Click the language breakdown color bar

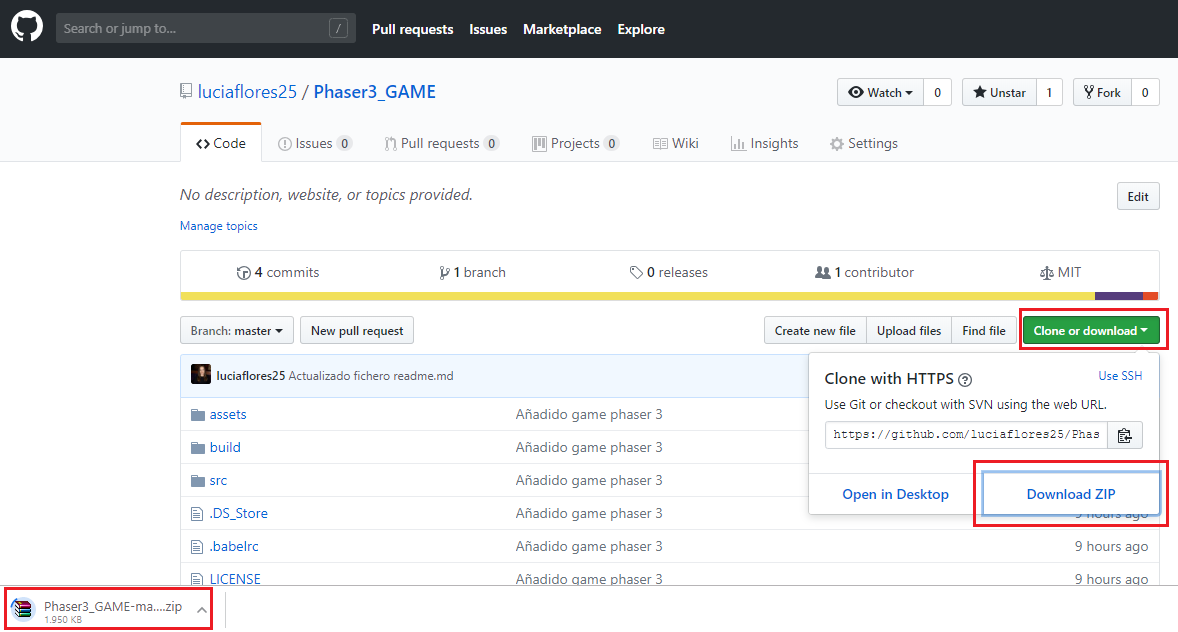point(669,296)
